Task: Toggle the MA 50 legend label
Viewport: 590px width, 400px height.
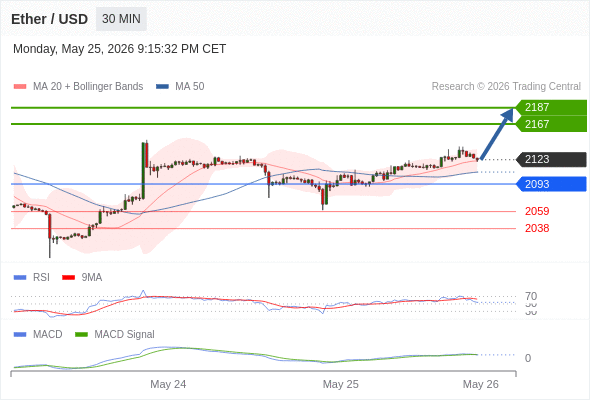Action: pyautogui.click(x=190, y=87)
